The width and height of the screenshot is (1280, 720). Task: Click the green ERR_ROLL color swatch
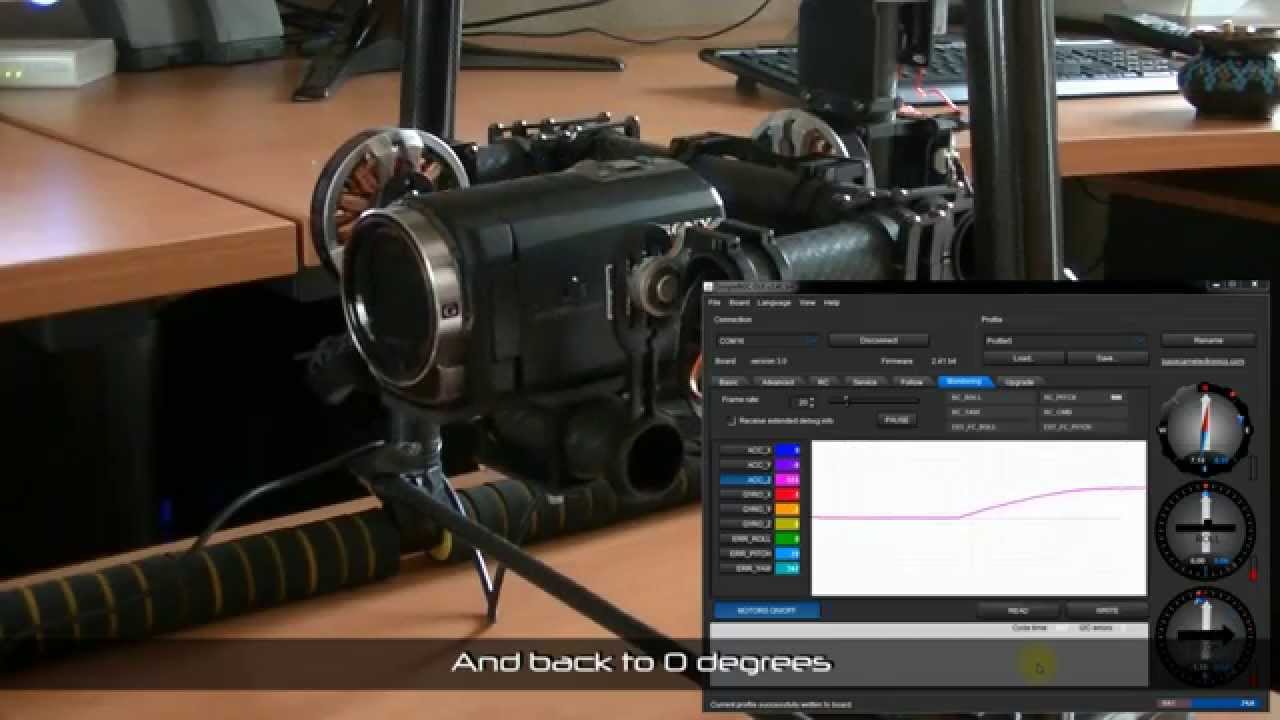788,539
